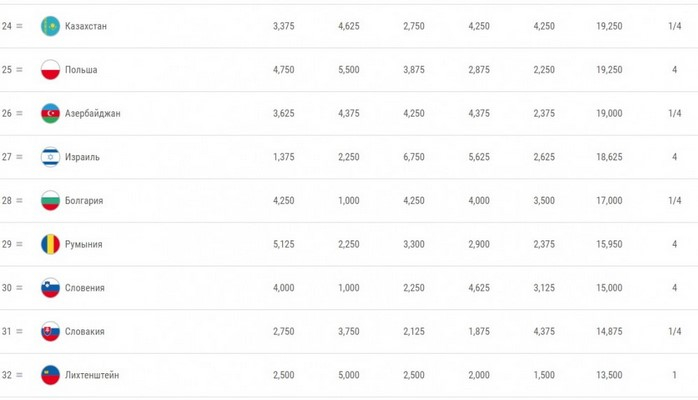This screenshot has height=400, width=698.
Task: Open the Лихтенштейн country link
Action: 91,375
